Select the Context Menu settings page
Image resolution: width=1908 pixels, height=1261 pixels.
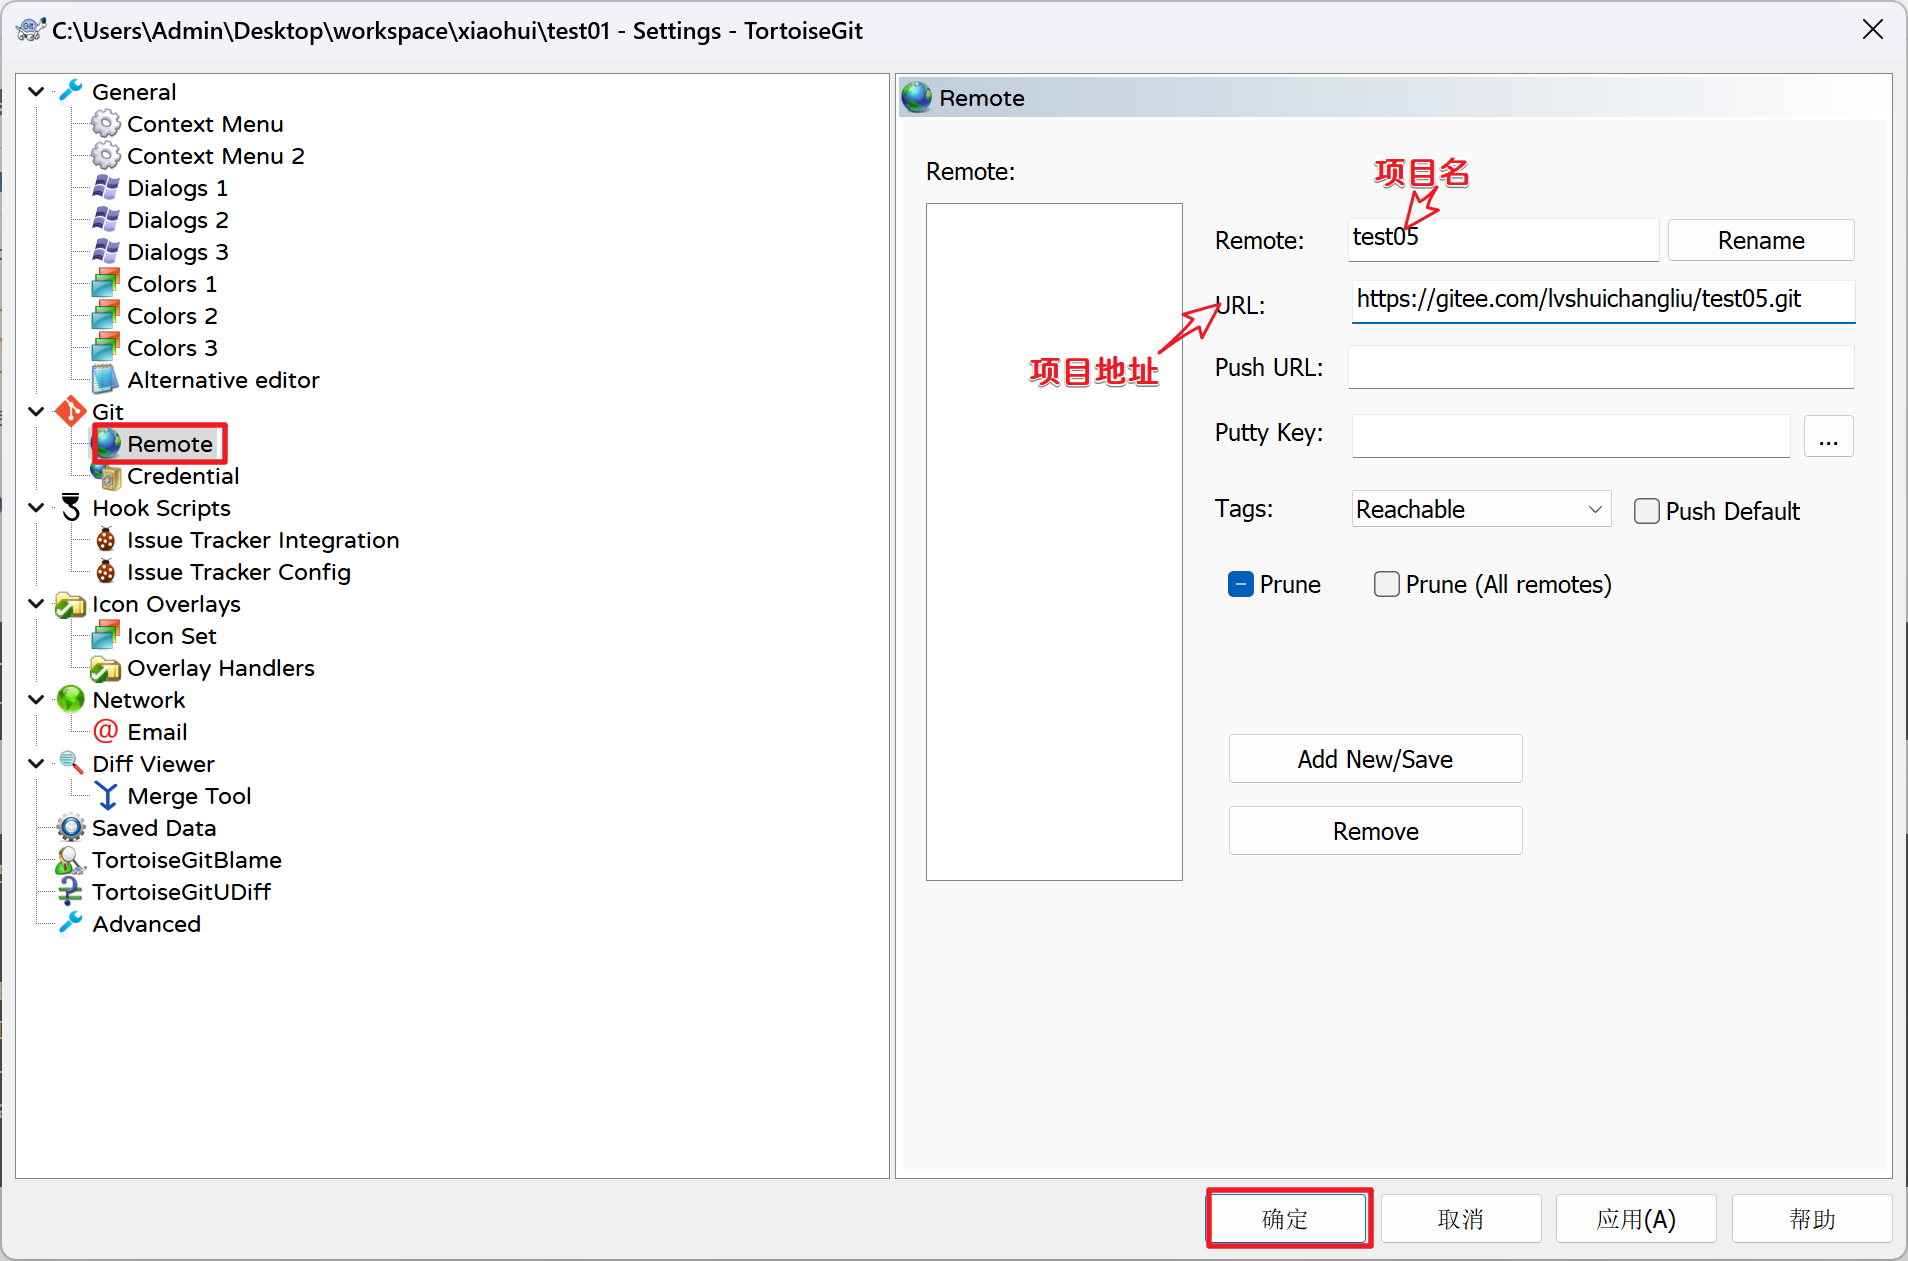[x=205, y=124]
